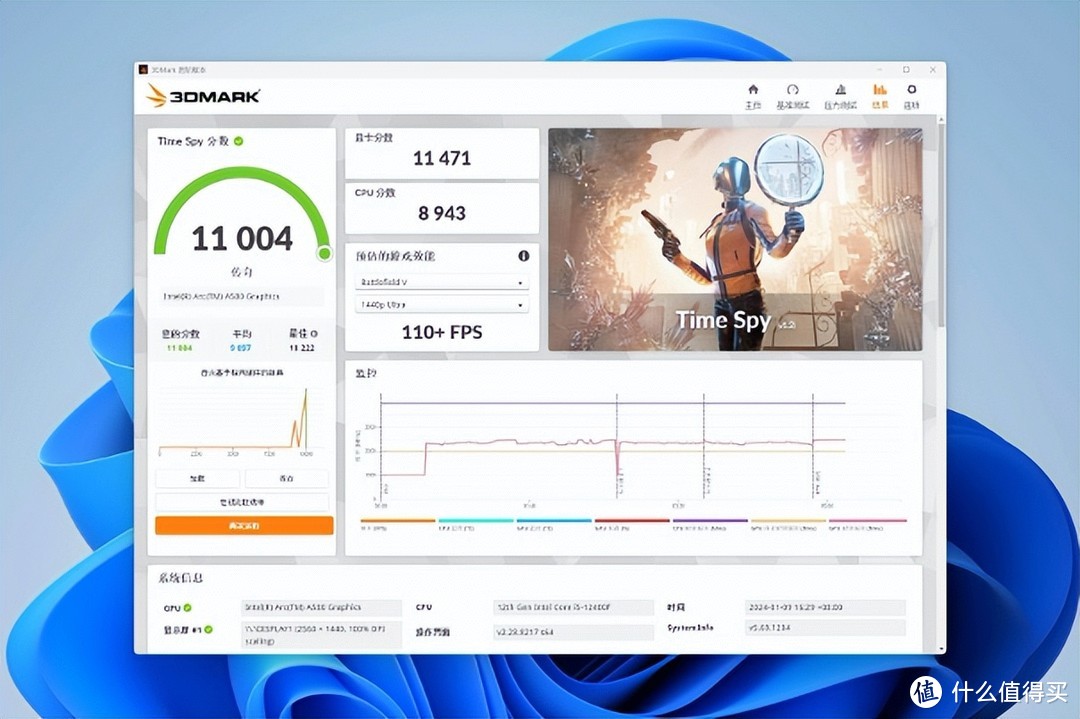1080x719 pixels.
Task: Click the compare results online button
Action: pyautogui.click(x=242, y=502)
